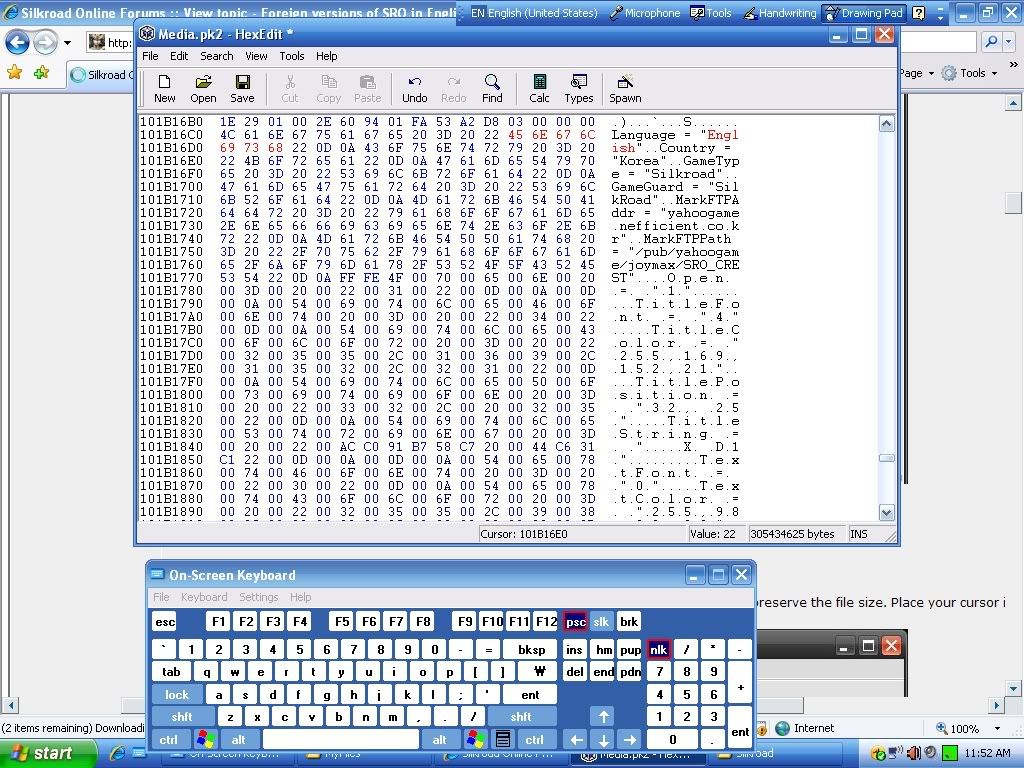Toggle the left shft key
Viewport: 1024px width, 768px height.
[x=182, y=716]
